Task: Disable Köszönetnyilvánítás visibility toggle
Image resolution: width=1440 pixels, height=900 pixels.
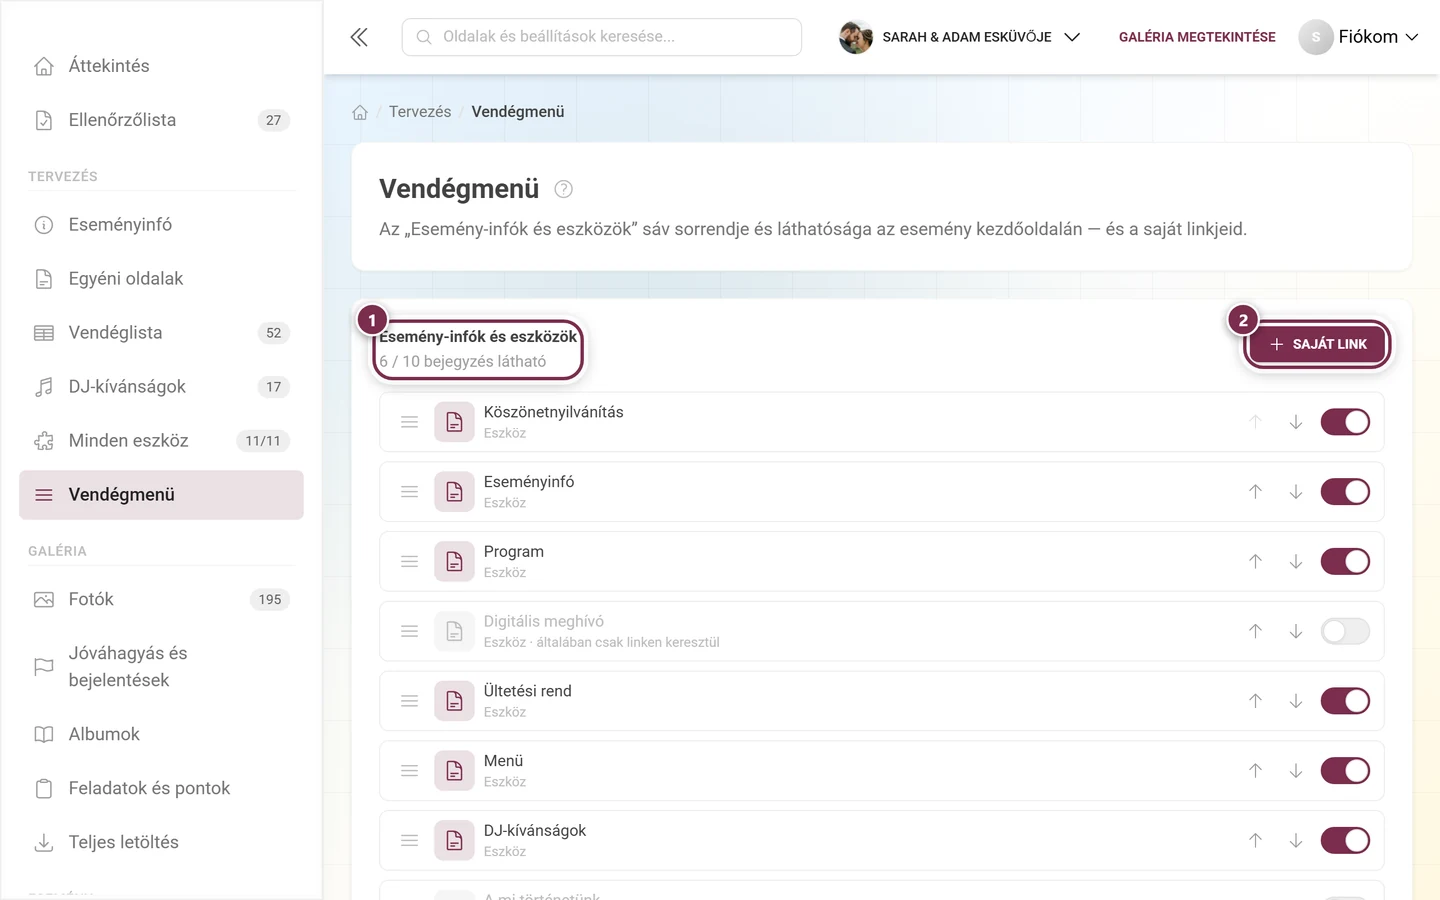Action: pyautogui.click(x=1345, y=422)
